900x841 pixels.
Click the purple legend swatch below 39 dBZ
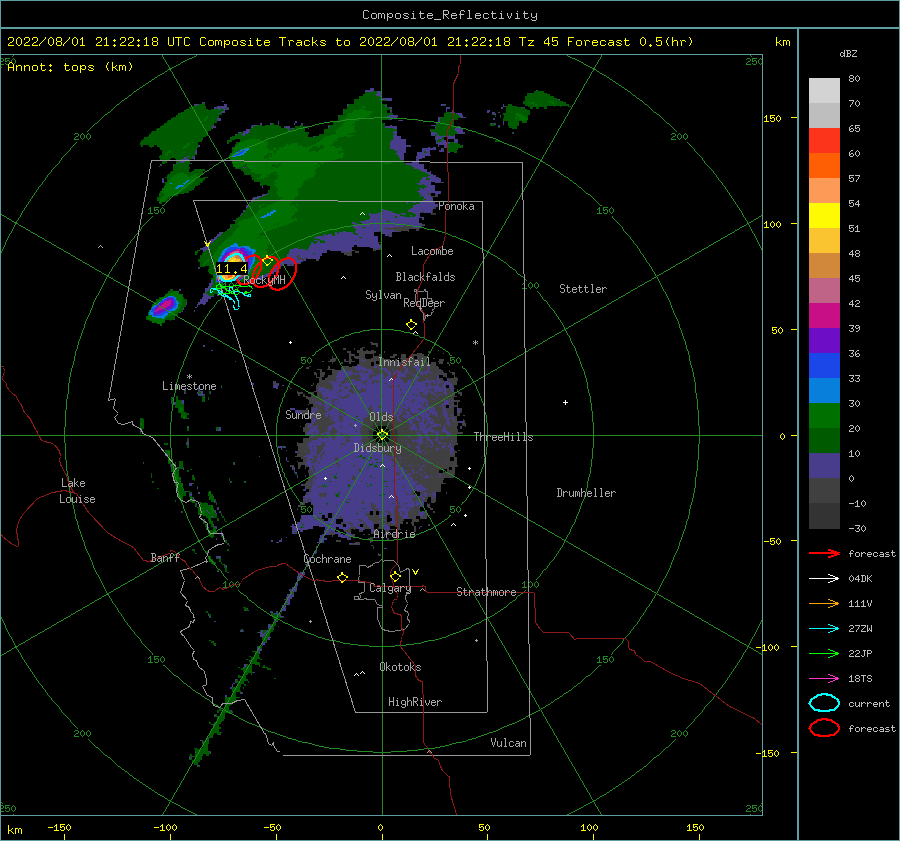[824, 340]
